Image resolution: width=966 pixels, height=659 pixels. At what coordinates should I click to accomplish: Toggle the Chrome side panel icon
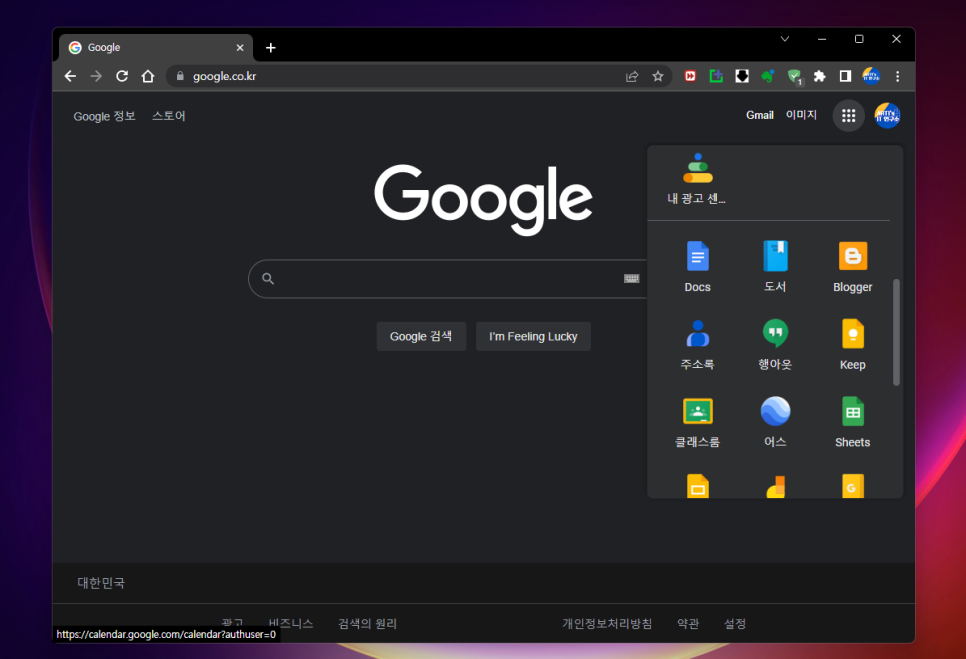point(845,76)
